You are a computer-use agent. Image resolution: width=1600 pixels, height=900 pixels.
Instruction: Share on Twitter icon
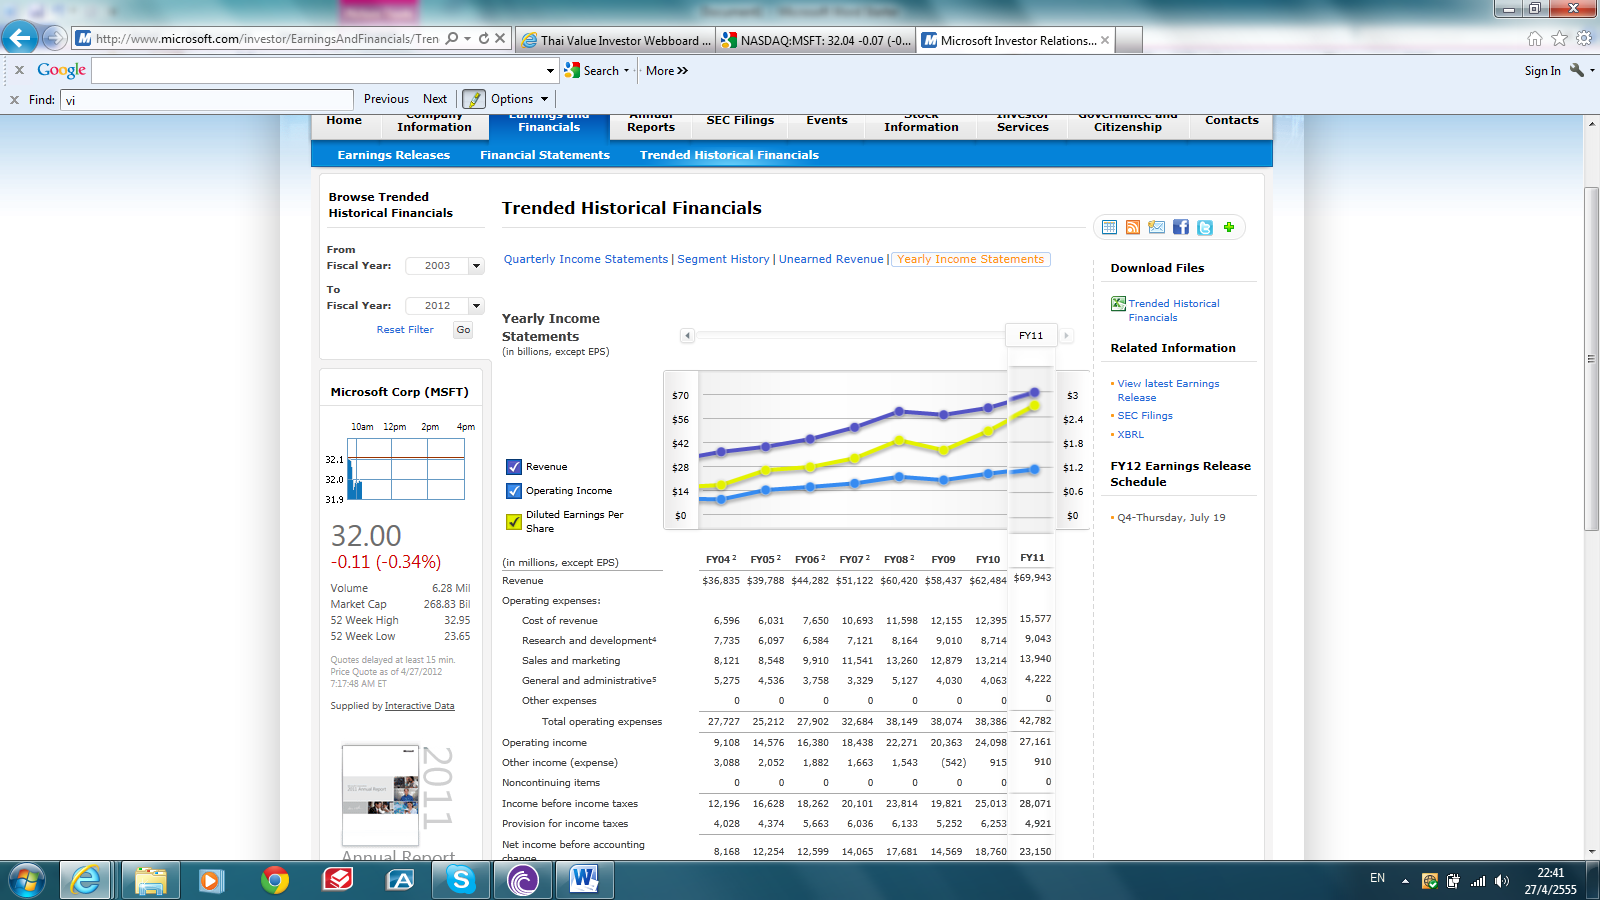[x=1205, y=228]
